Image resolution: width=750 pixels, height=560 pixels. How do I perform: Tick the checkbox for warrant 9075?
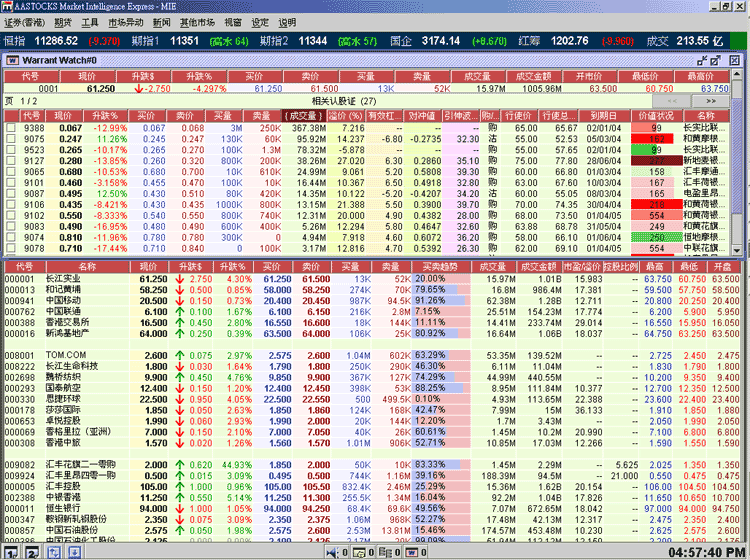pos(11,139)
